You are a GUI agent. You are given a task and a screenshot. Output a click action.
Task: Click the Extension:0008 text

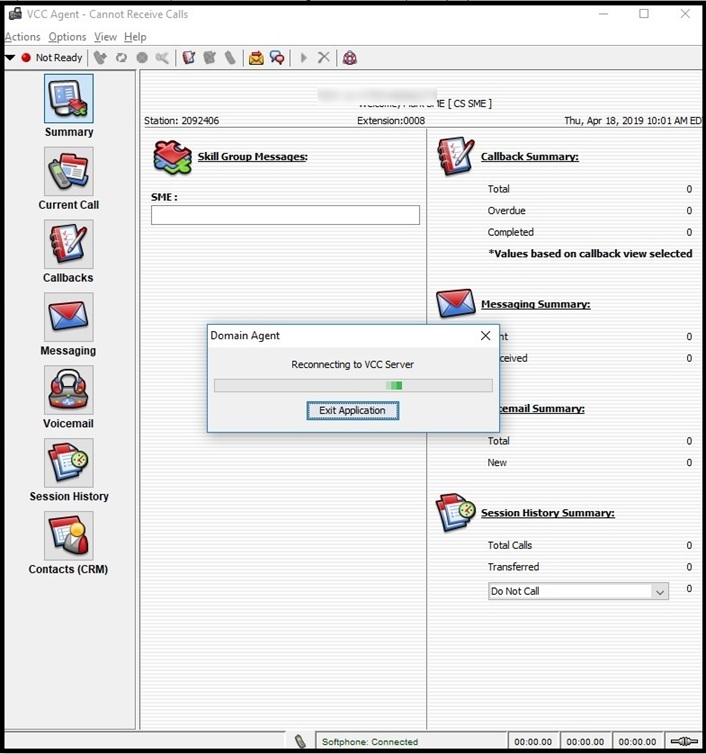coord(391,121)
